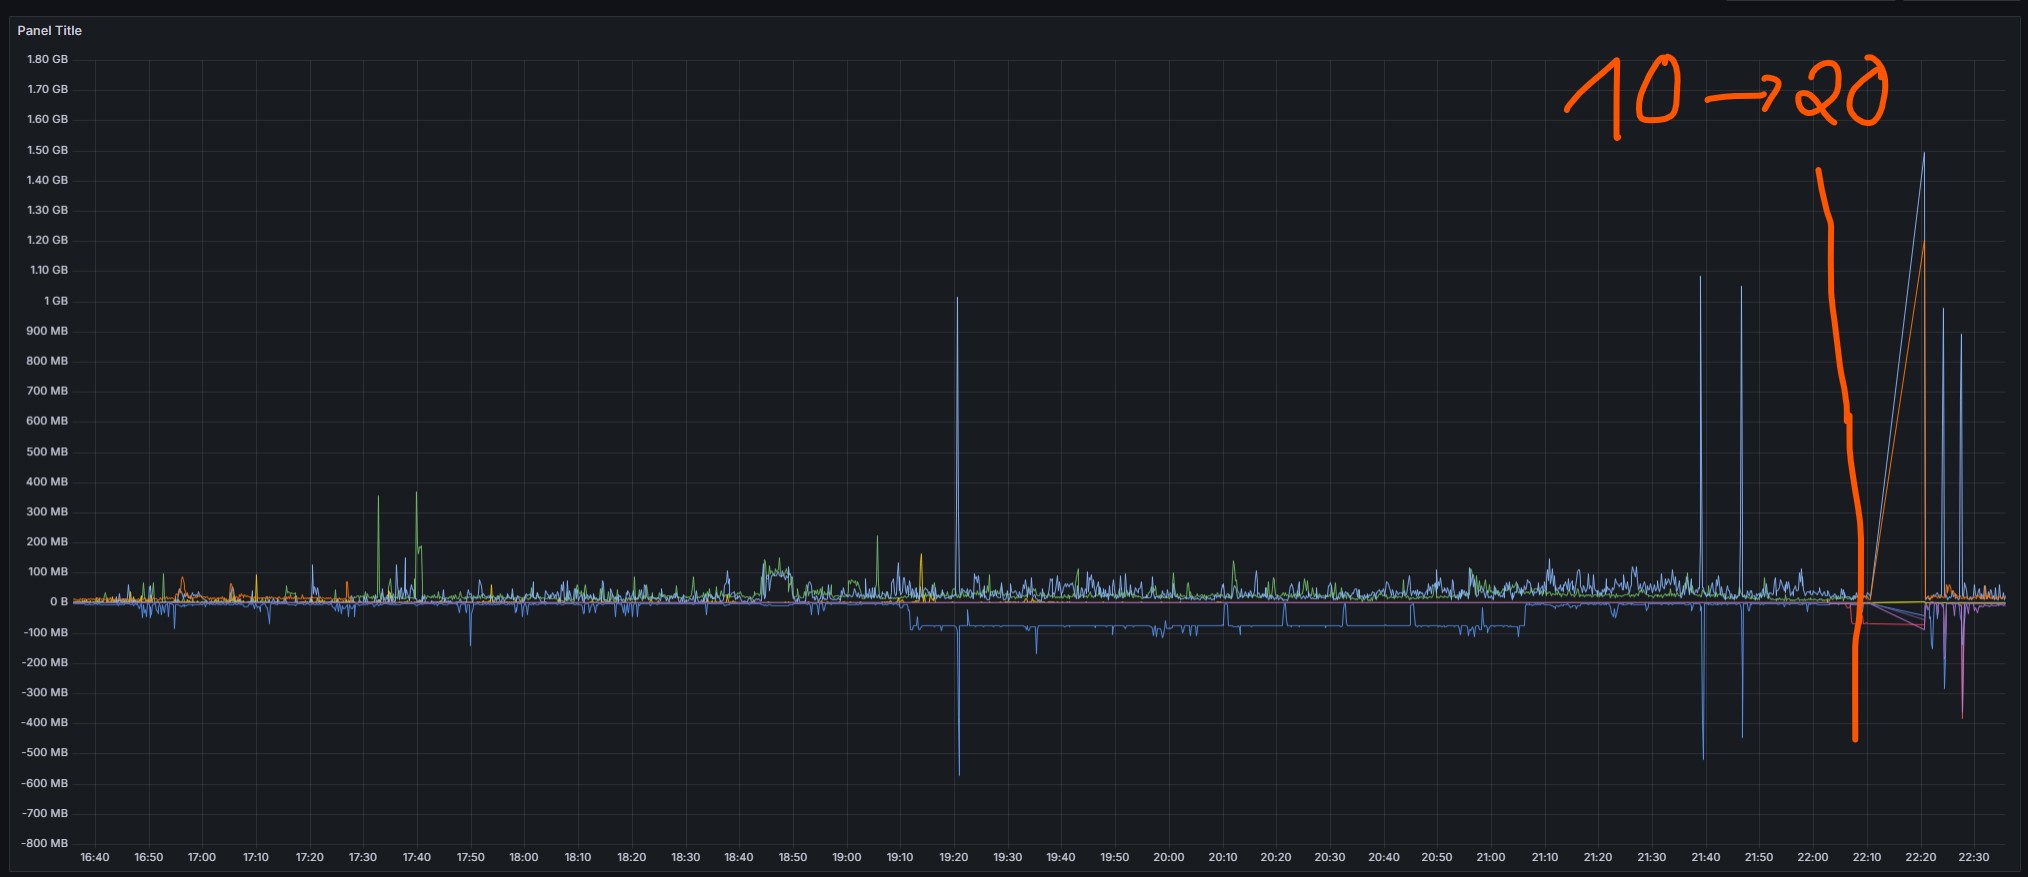Click the 20:10 time axis label
Screen dimensions: 2028x877
point(1223,858)
